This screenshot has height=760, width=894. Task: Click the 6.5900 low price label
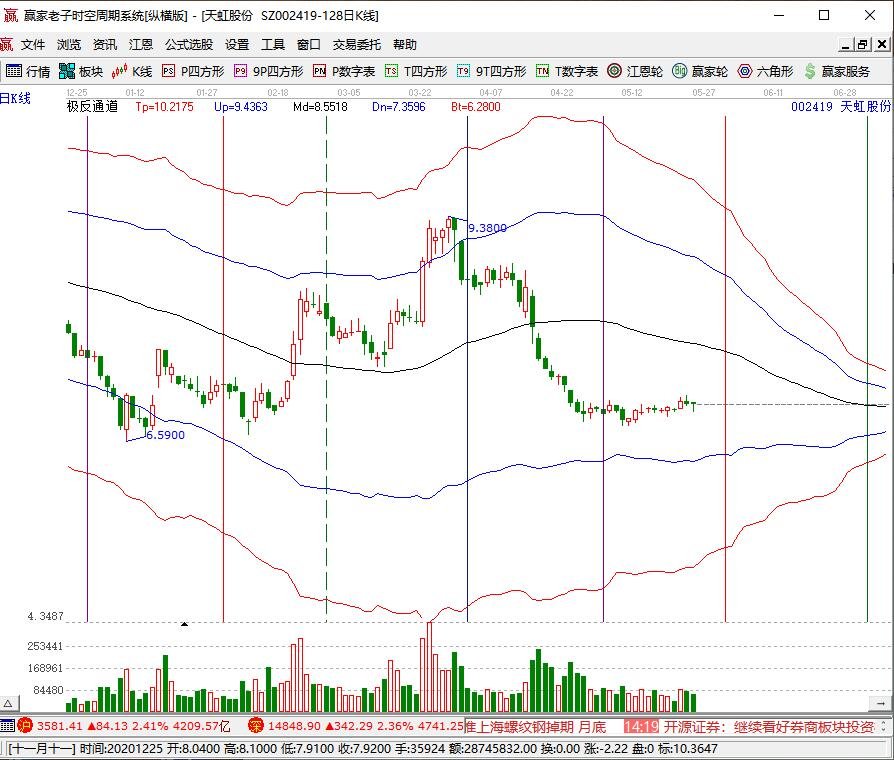coord(165,435)
